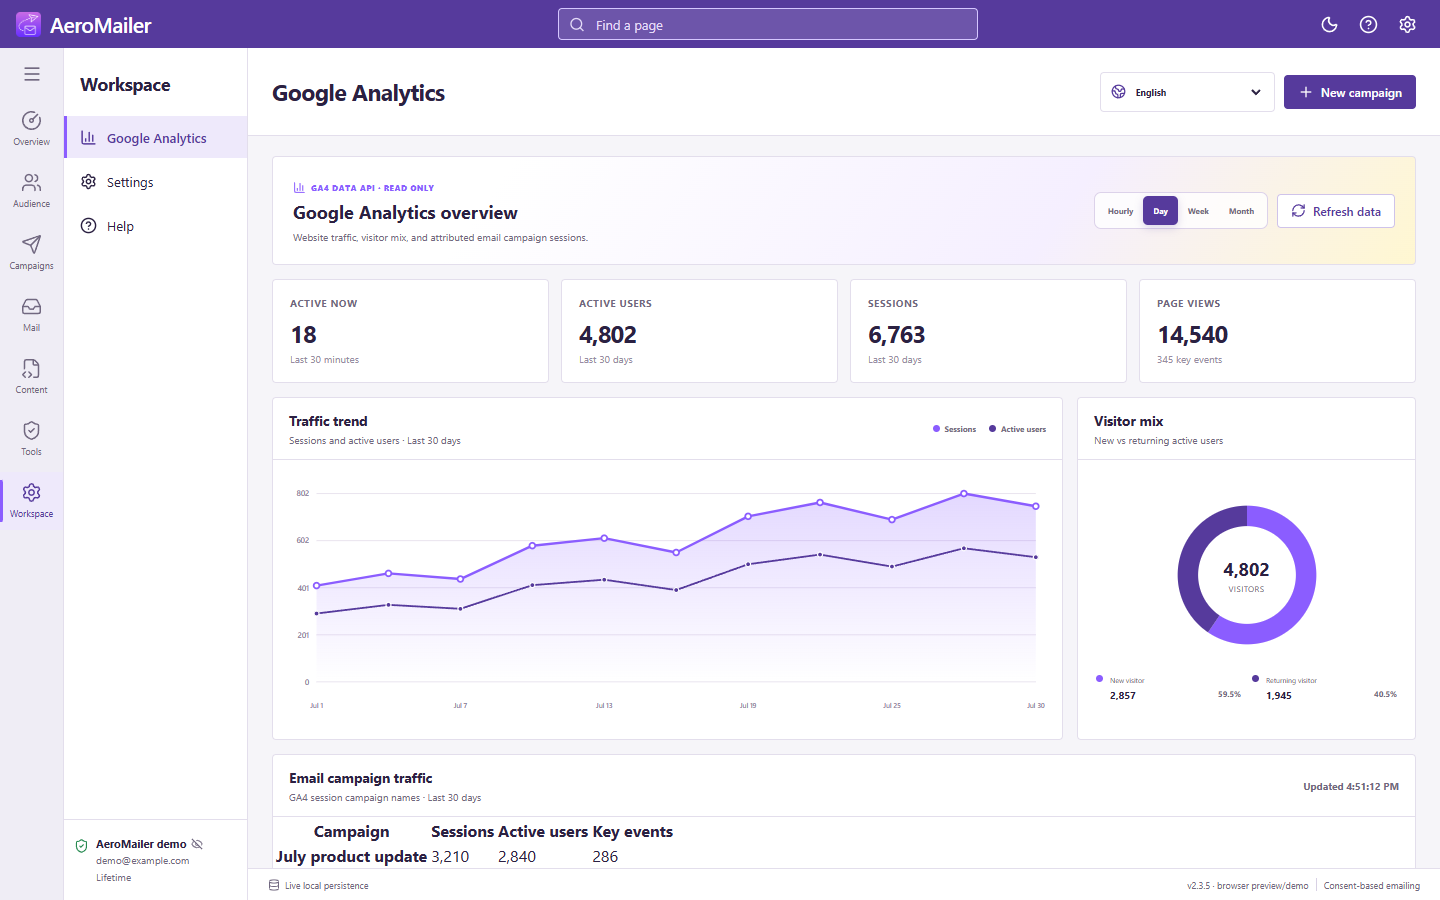
Task: Click the Returning visitor legend label
Action: tap(1291, 680)
